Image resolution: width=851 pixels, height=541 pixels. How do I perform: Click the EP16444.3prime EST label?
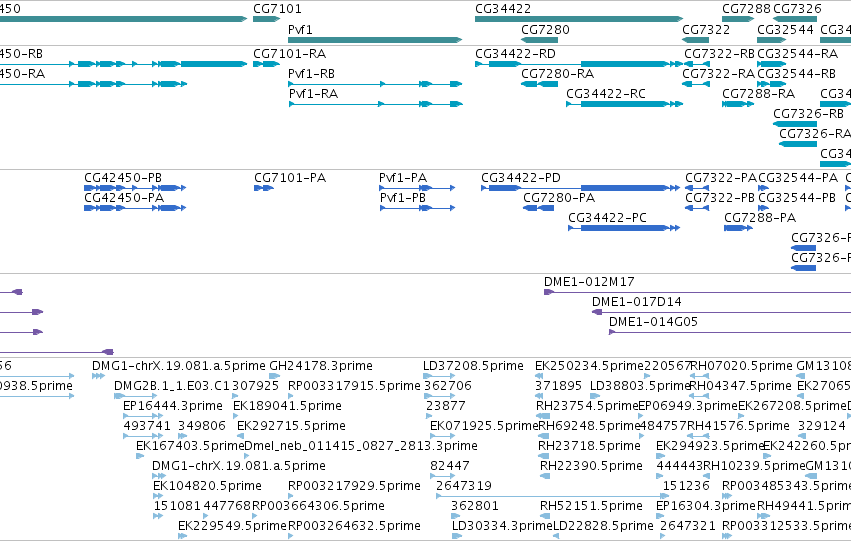(x=173, y=406)
